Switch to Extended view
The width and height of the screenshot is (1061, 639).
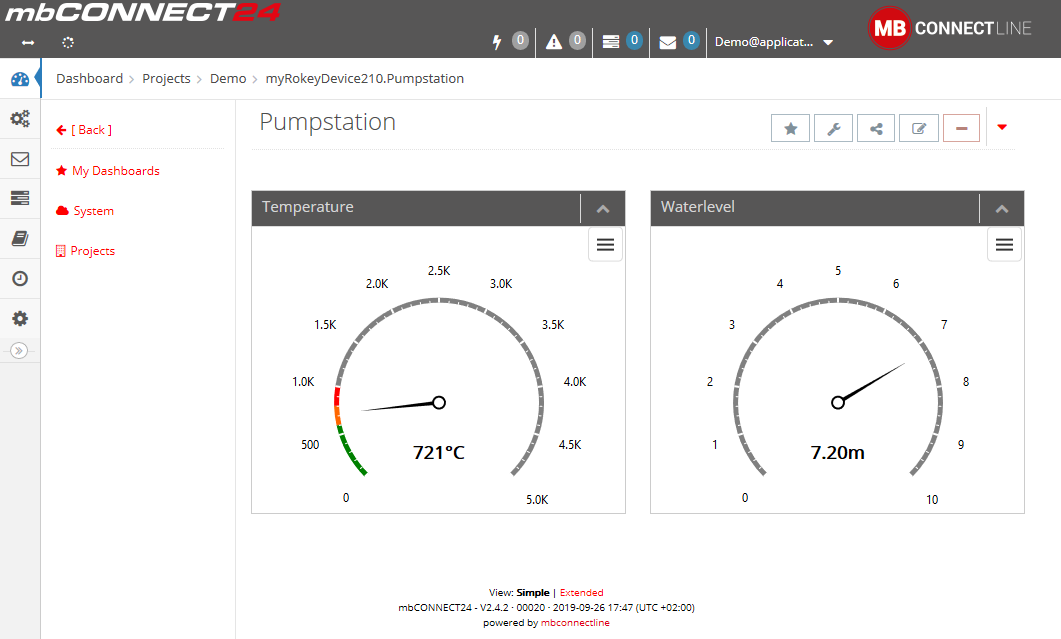581,592
